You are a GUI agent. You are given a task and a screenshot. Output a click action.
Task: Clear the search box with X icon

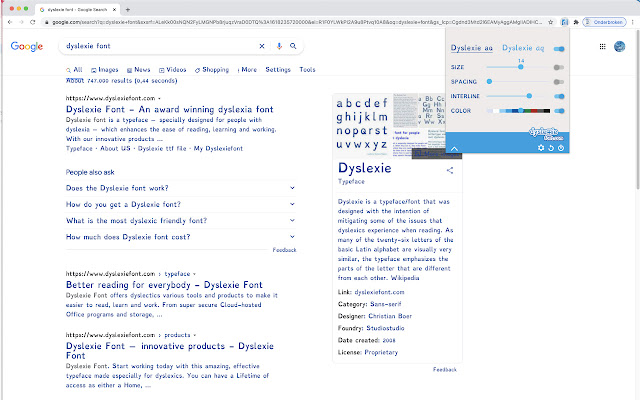(x=262, y=46)
